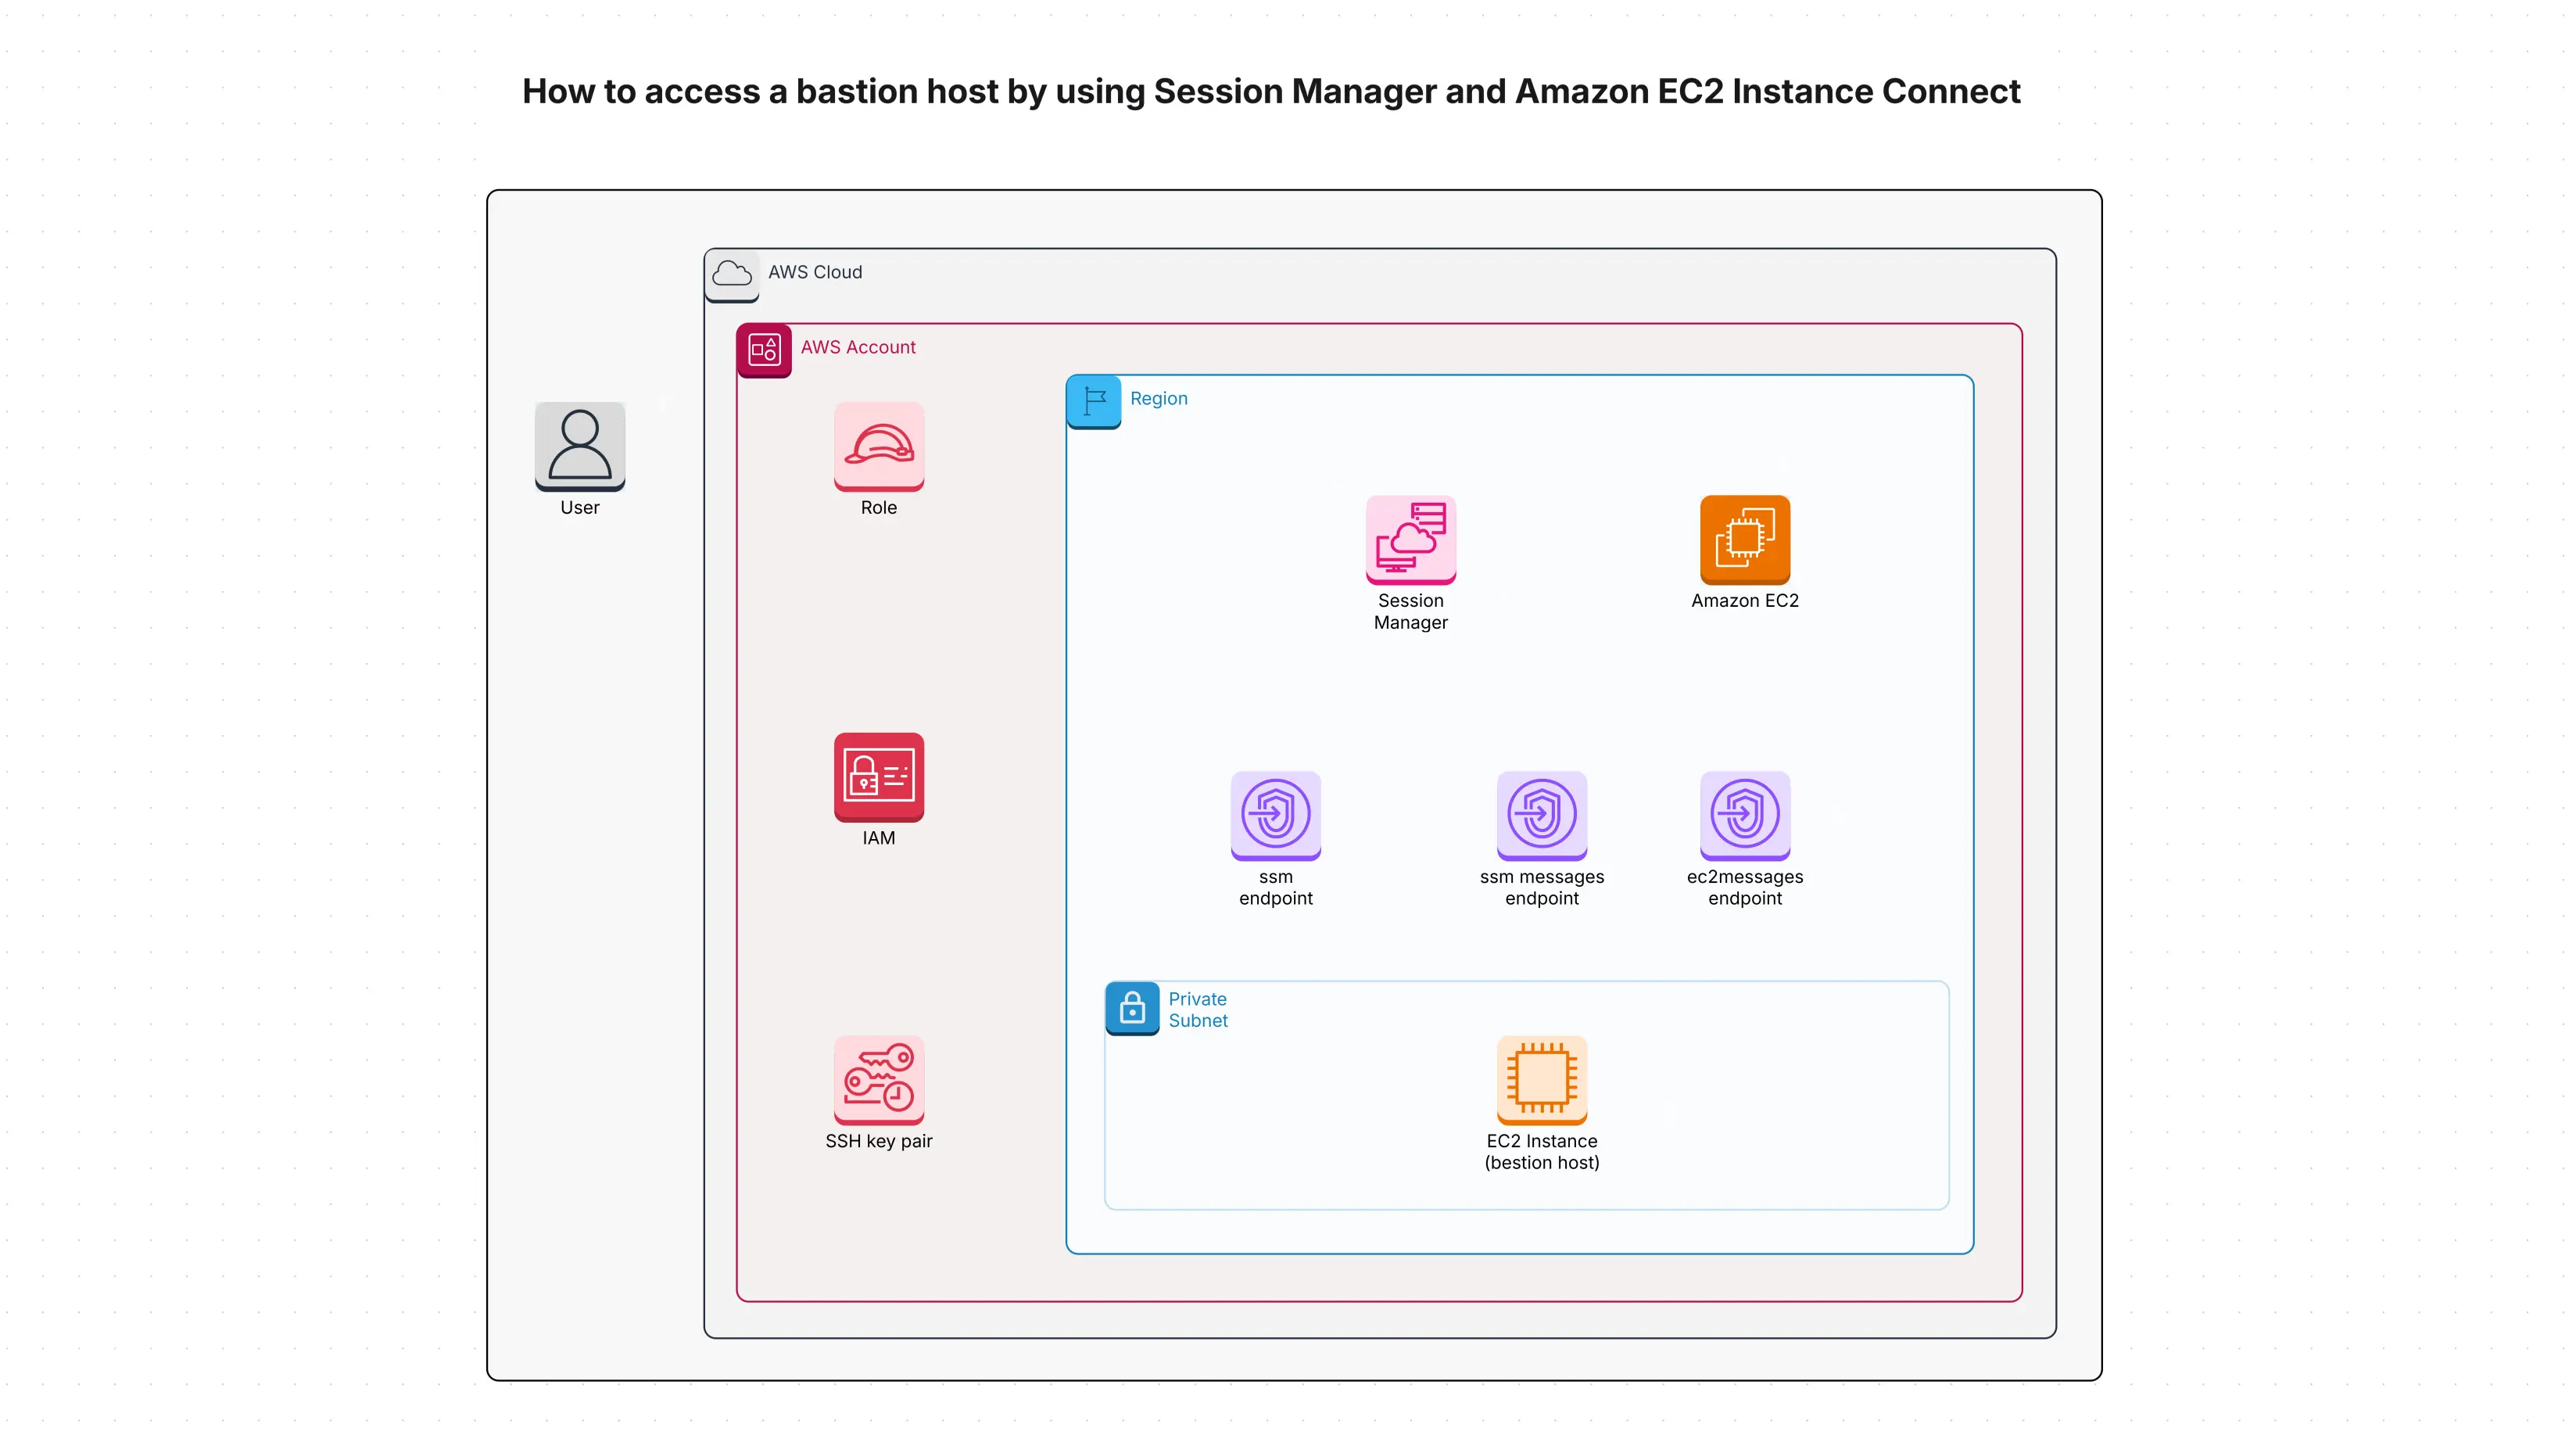Click the Private Subnet lock icon

(x=1131, y=1008)
